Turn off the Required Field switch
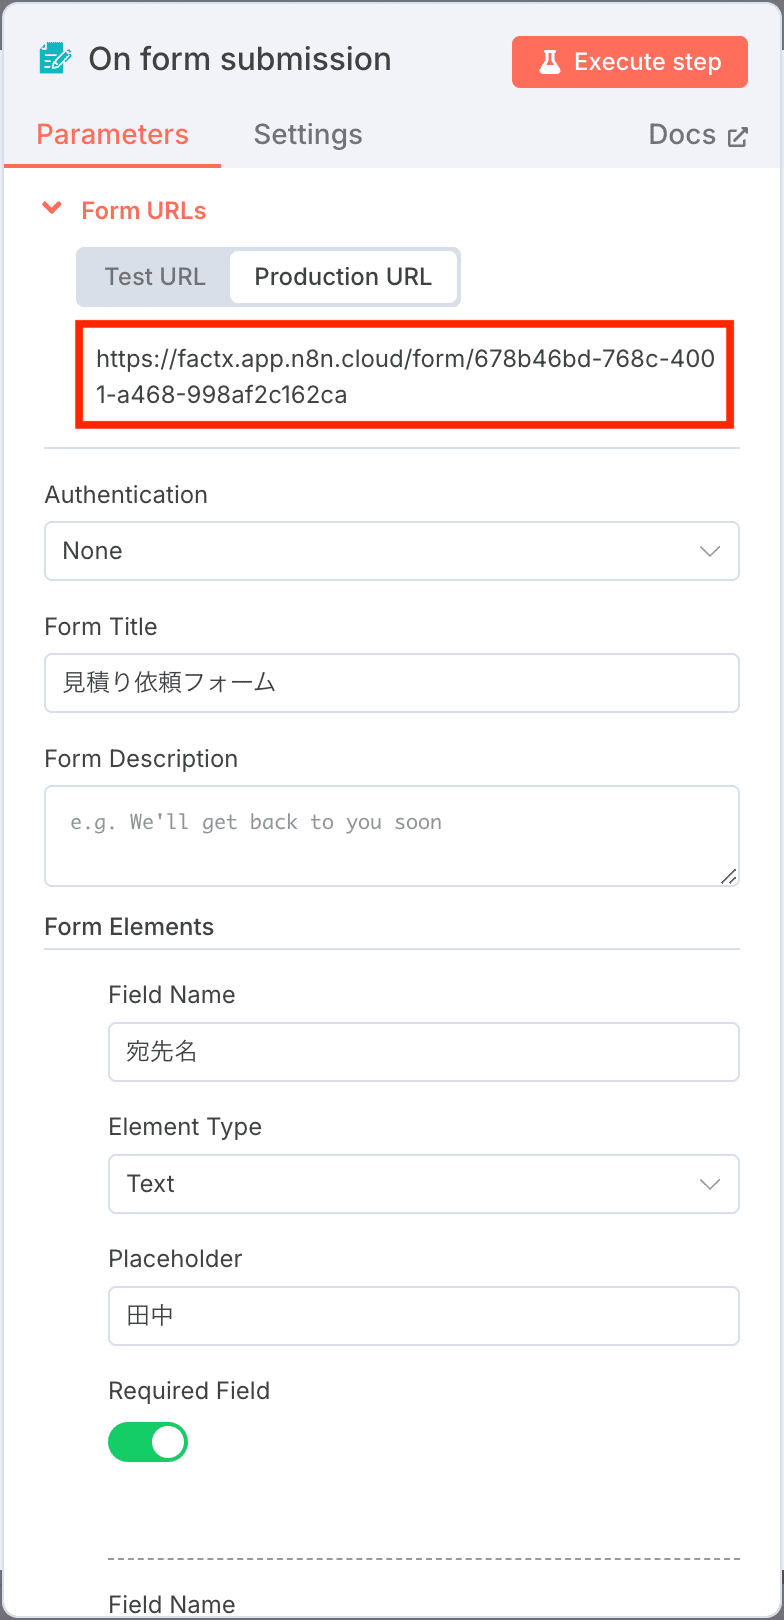This screenshot has height=1620, width=784. click(x=148, y=1442)
